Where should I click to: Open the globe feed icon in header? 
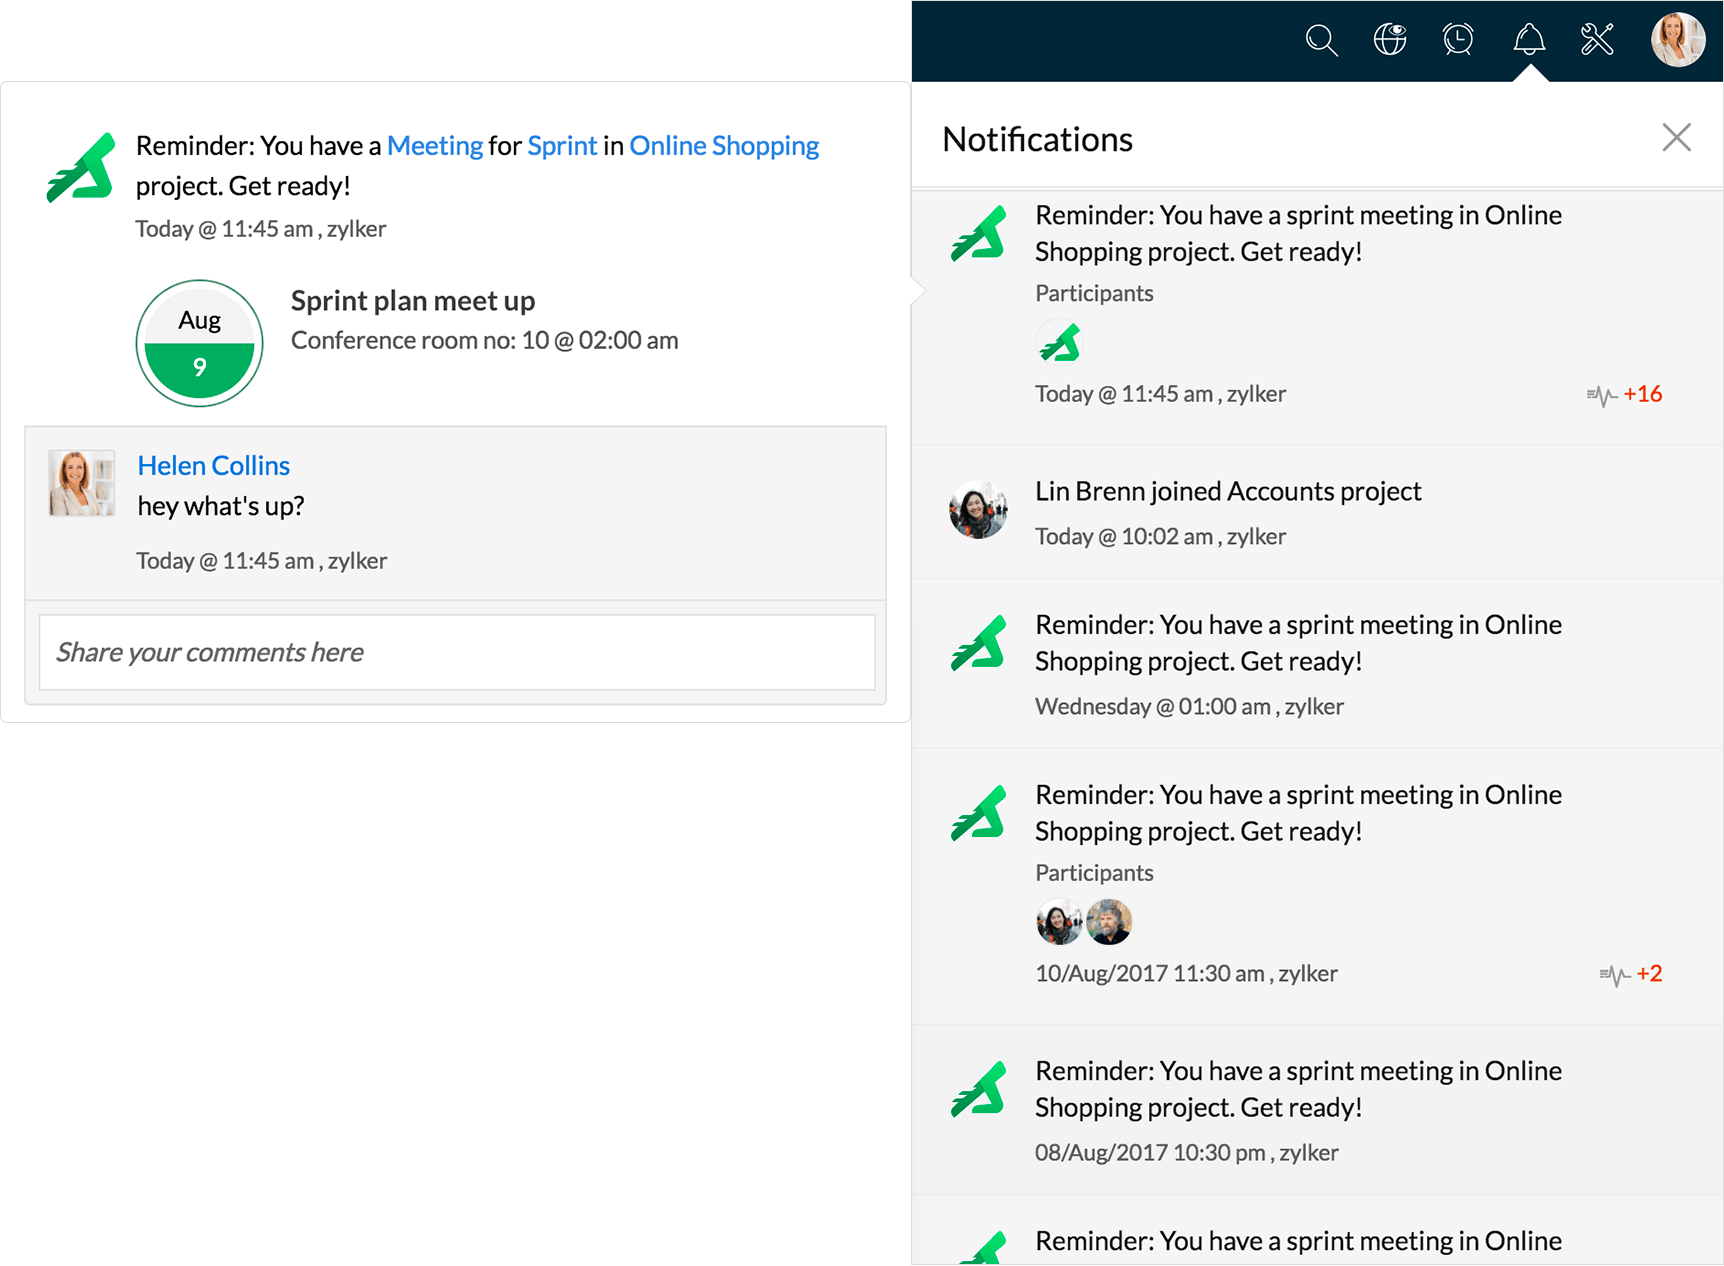(x=1390, y=40)
